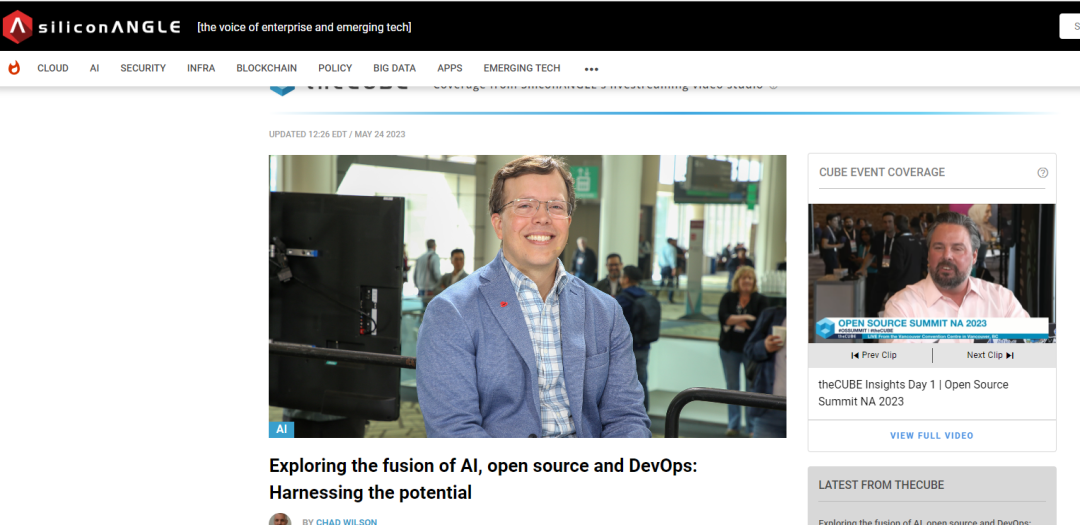Go to Prev Clip
Image resolution: width=1080 pixels, height=525 pixels.
[x=873, y=356]
